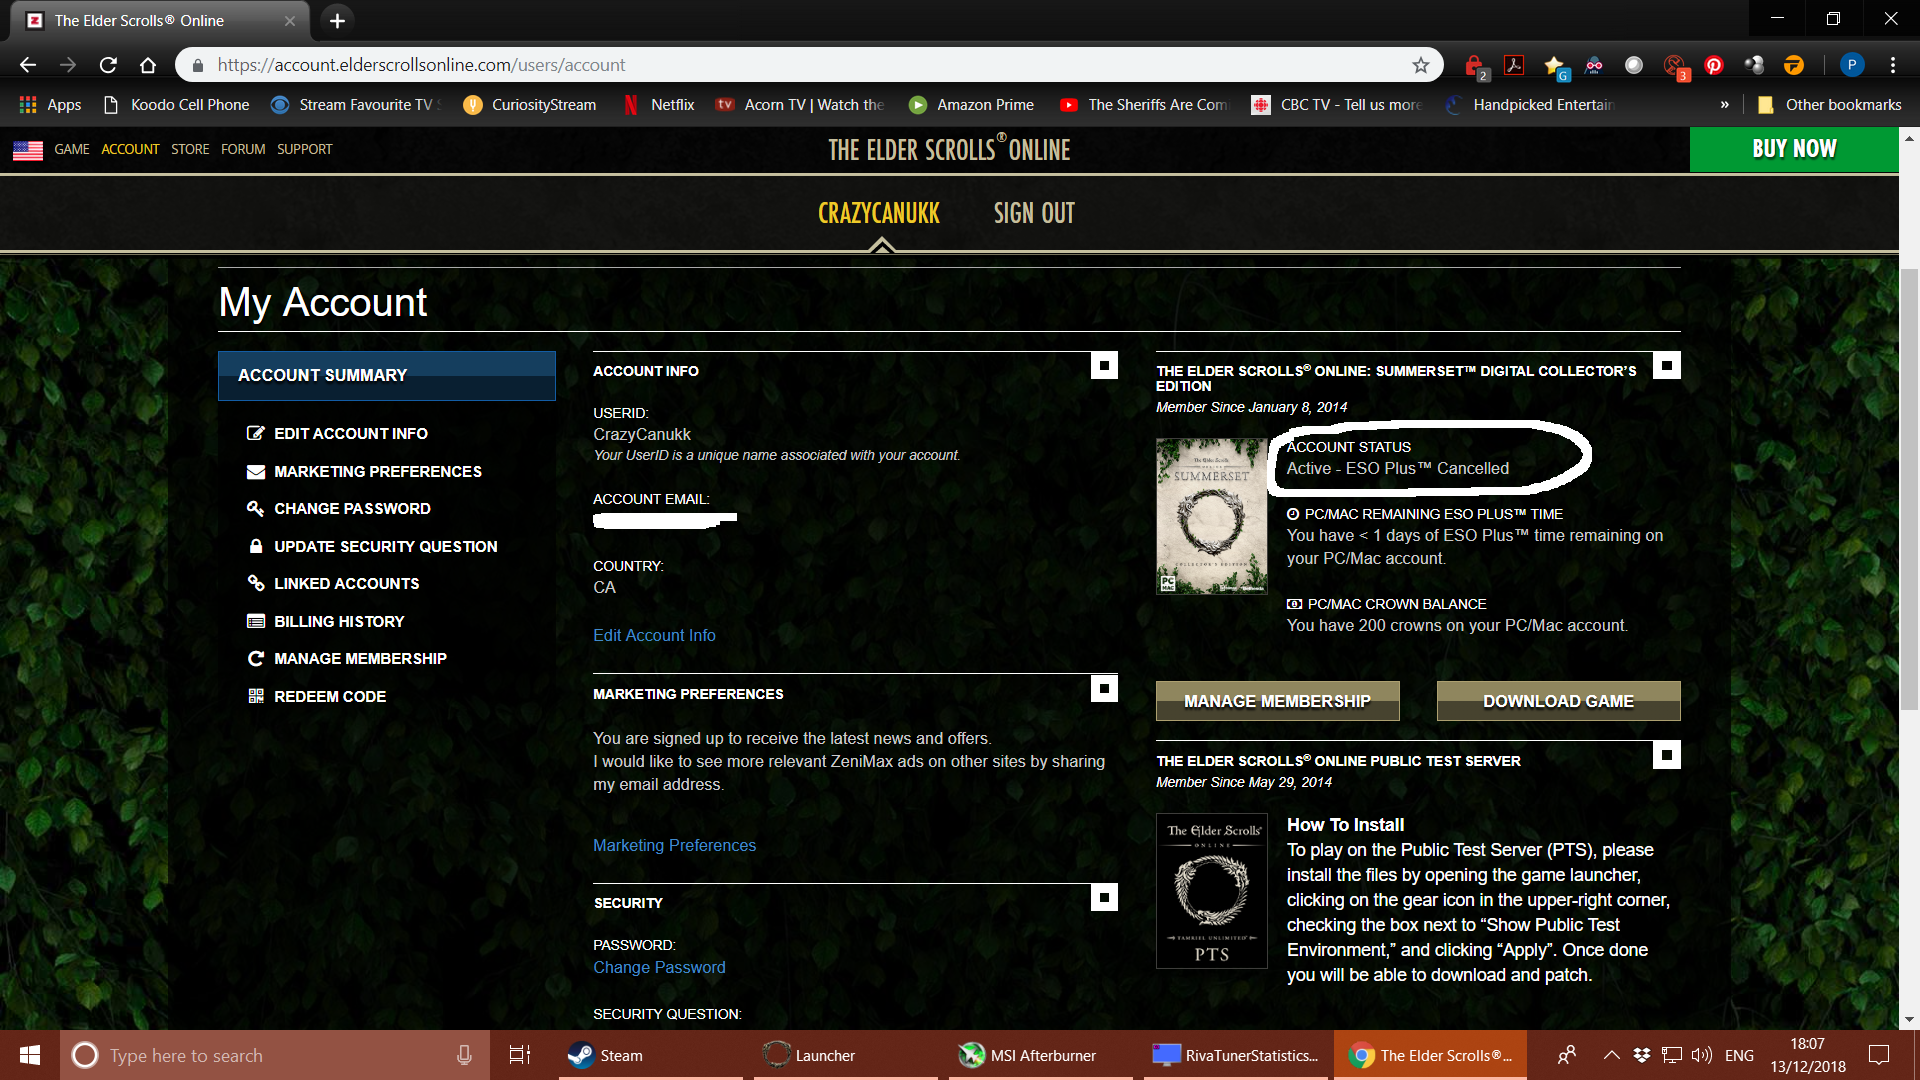
Task: Collapse the Summerset Collector's Edition panel
Action: (x=1667, y=365)
